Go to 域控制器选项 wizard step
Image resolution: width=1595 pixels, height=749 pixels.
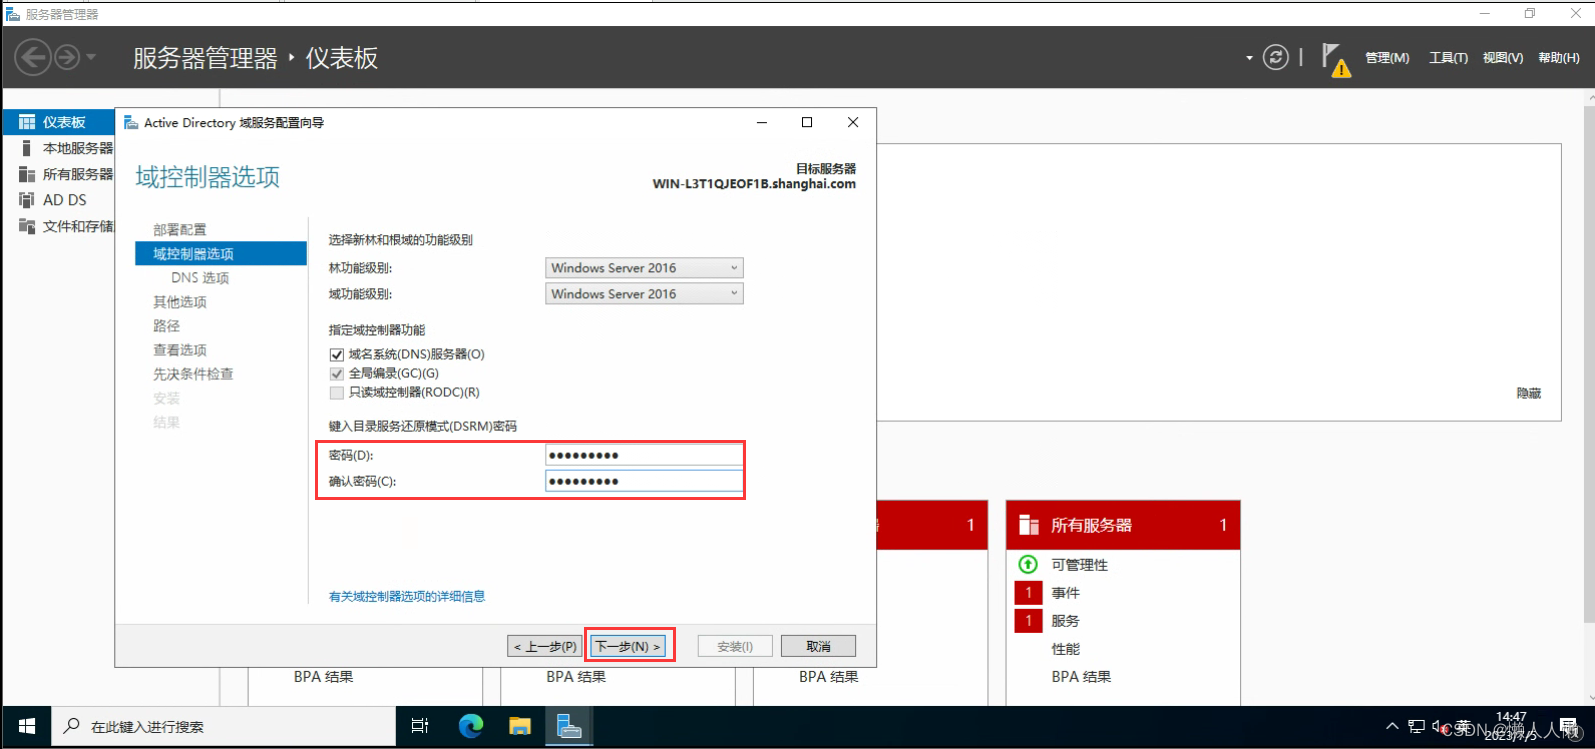[221, 254]
